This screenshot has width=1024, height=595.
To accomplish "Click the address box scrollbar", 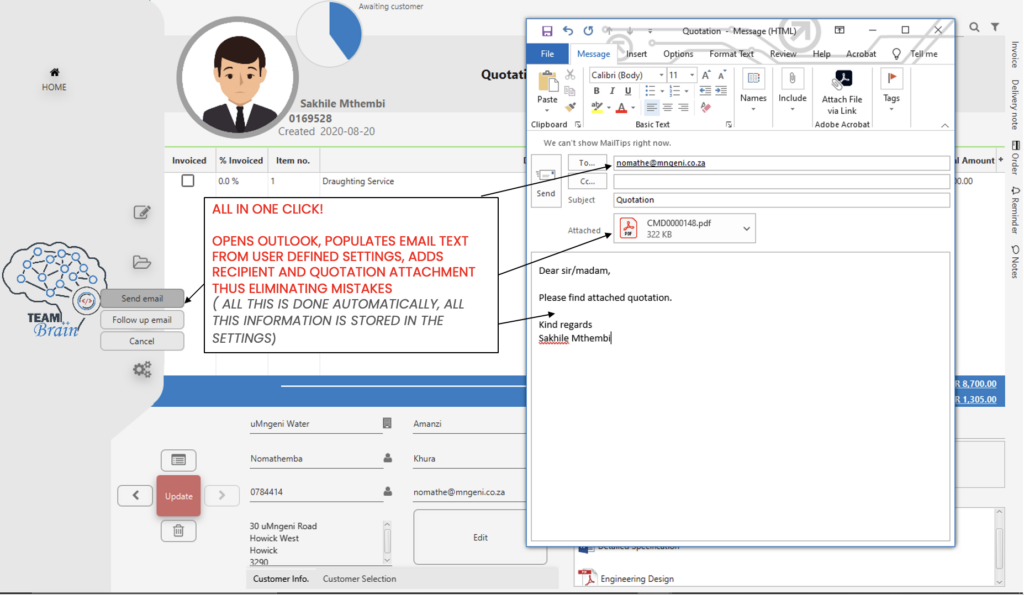I will point(387,542).
